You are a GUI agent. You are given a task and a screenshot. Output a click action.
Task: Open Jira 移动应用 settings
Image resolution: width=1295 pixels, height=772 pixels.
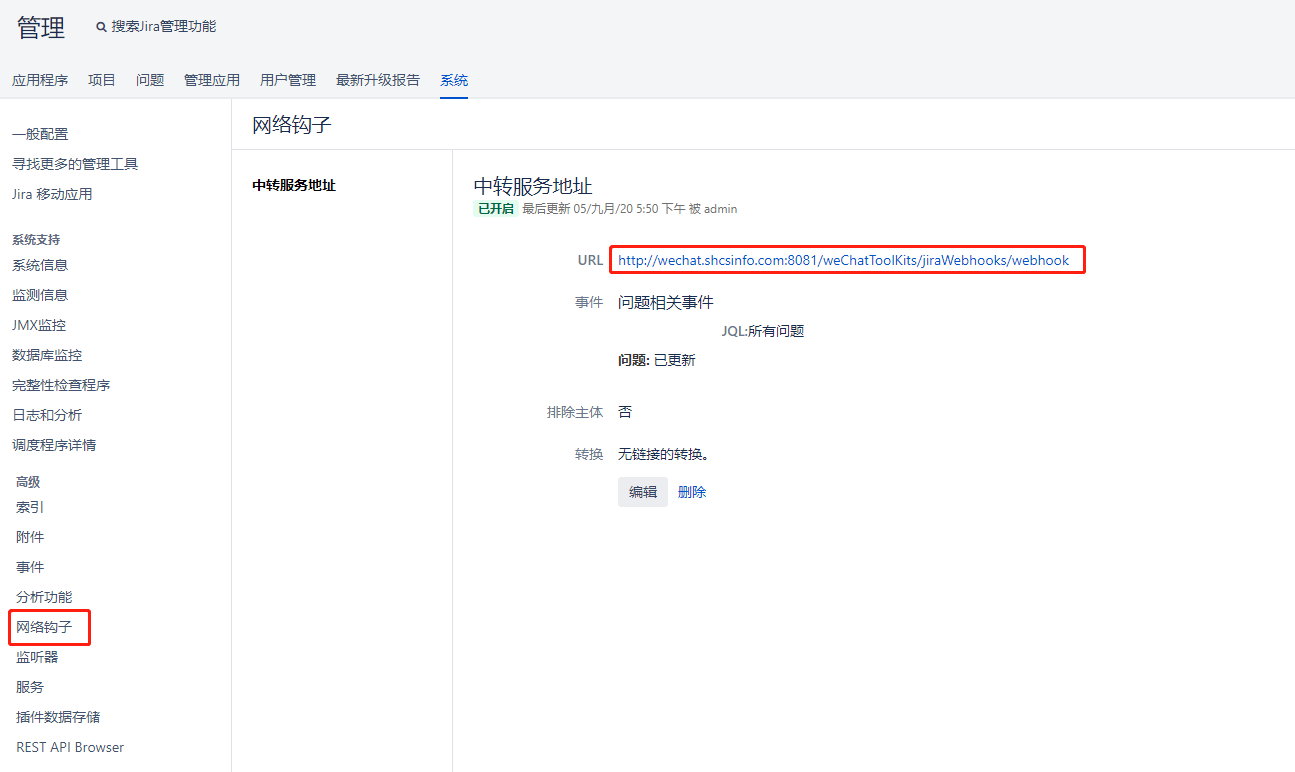click(x=52, y=194)
